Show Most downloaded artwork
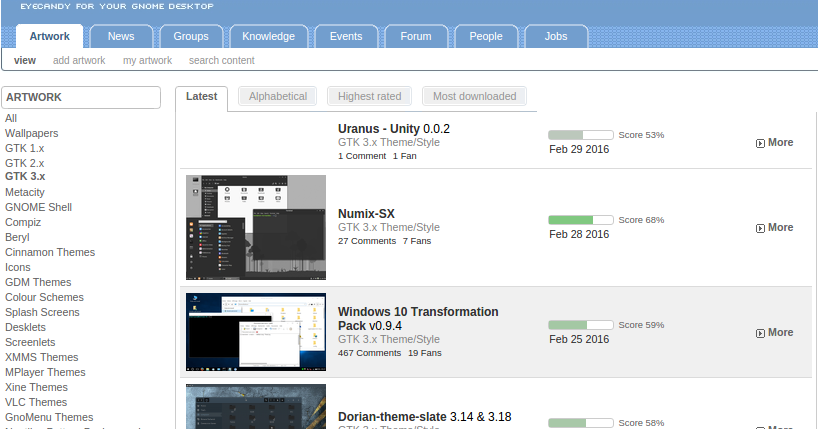The height and width of the screenshot is (429, 818). click(474, 97)
